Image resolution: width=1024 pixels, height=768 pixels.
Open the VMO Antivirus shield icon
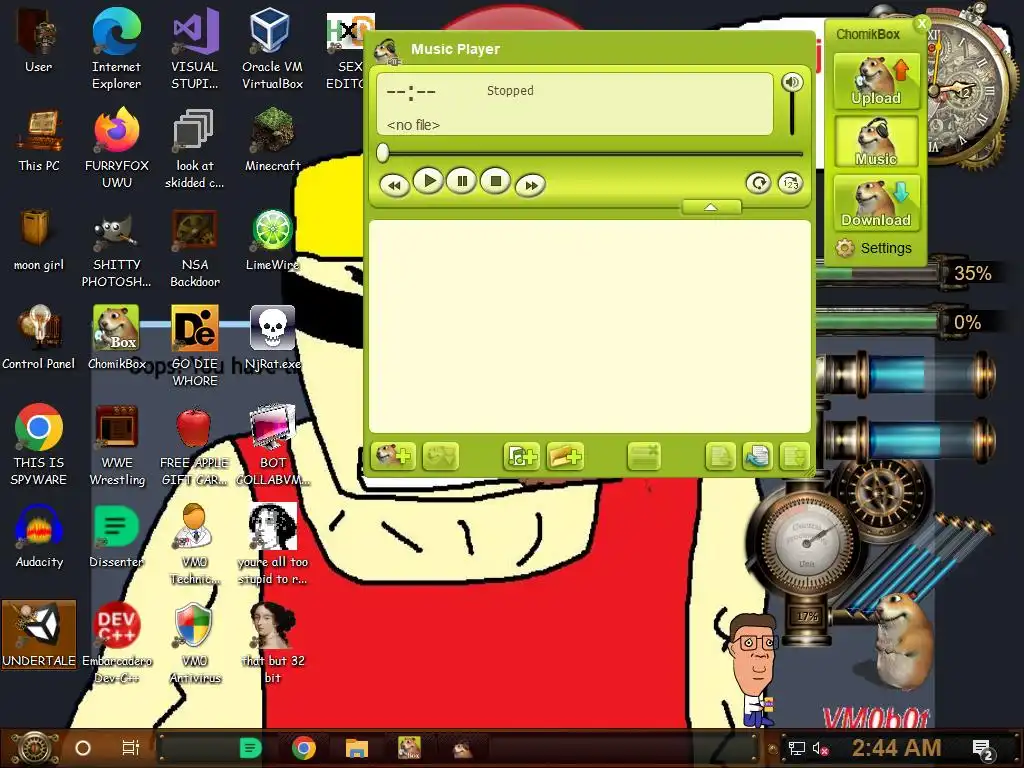(195, 643)
